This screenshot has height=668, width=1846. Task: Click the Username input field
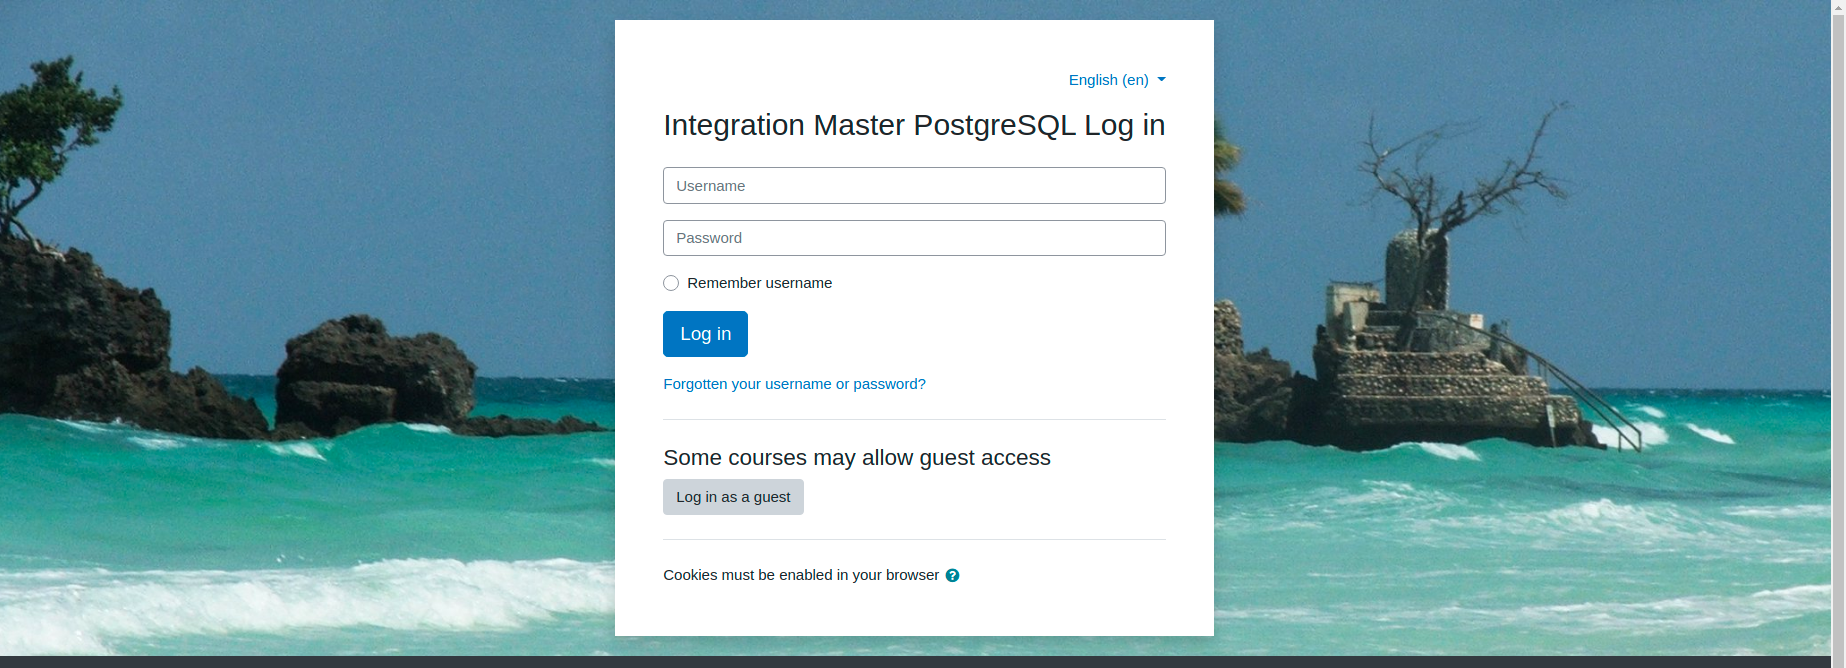[914, 186]
